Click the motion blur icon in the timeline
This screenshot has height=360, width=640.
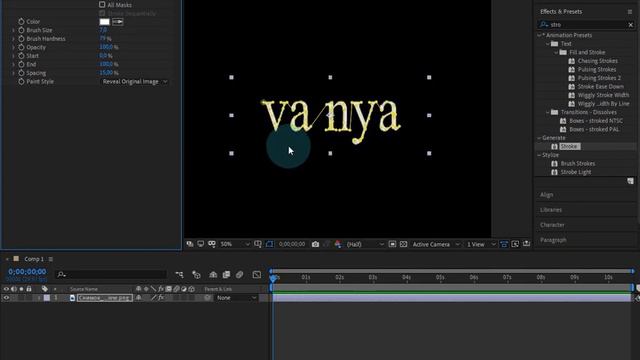pos(240,275)
